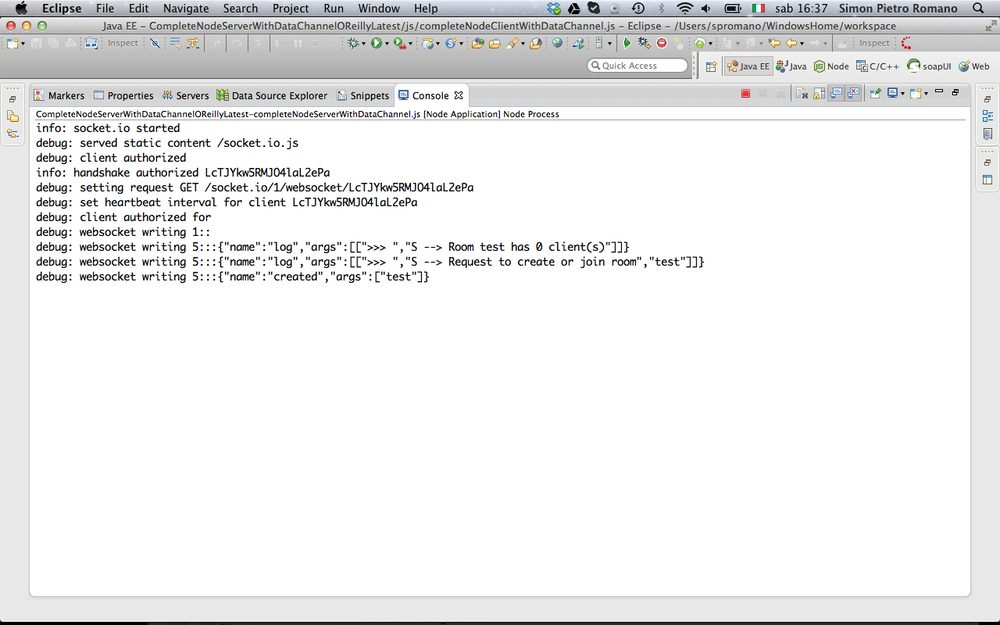Toggle show console on standard error change
Screen dimensions: 1000x625
[x=853, y=94]
